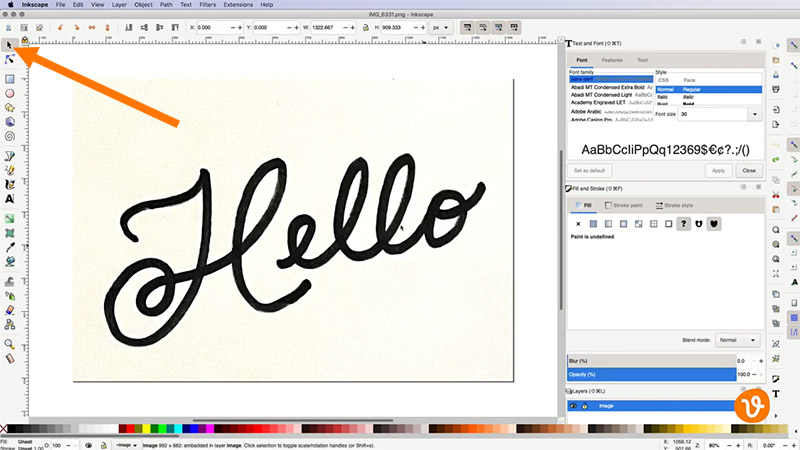The height and width of the screenshot is (450, 800).
Task: Select the Node edit tool
Action: pos(9,60)
